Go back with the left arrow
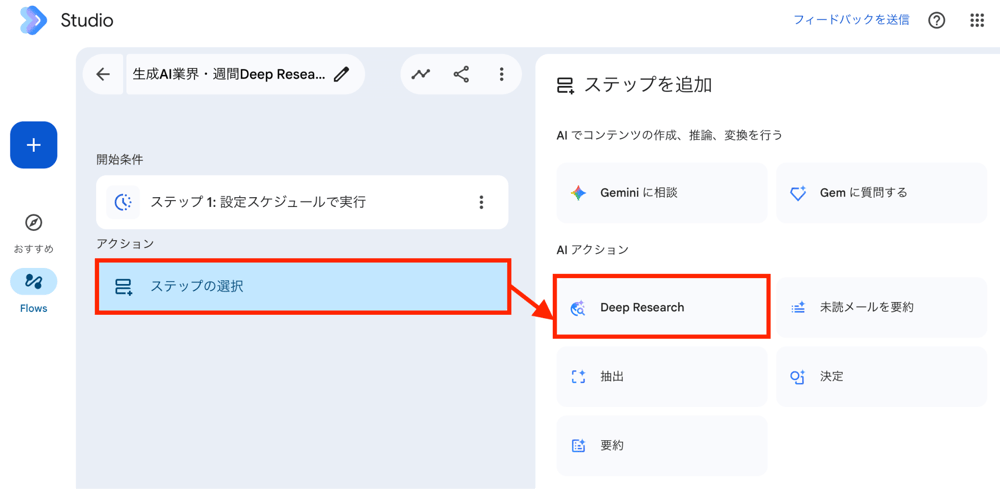1000x489 pixels. 103,75
